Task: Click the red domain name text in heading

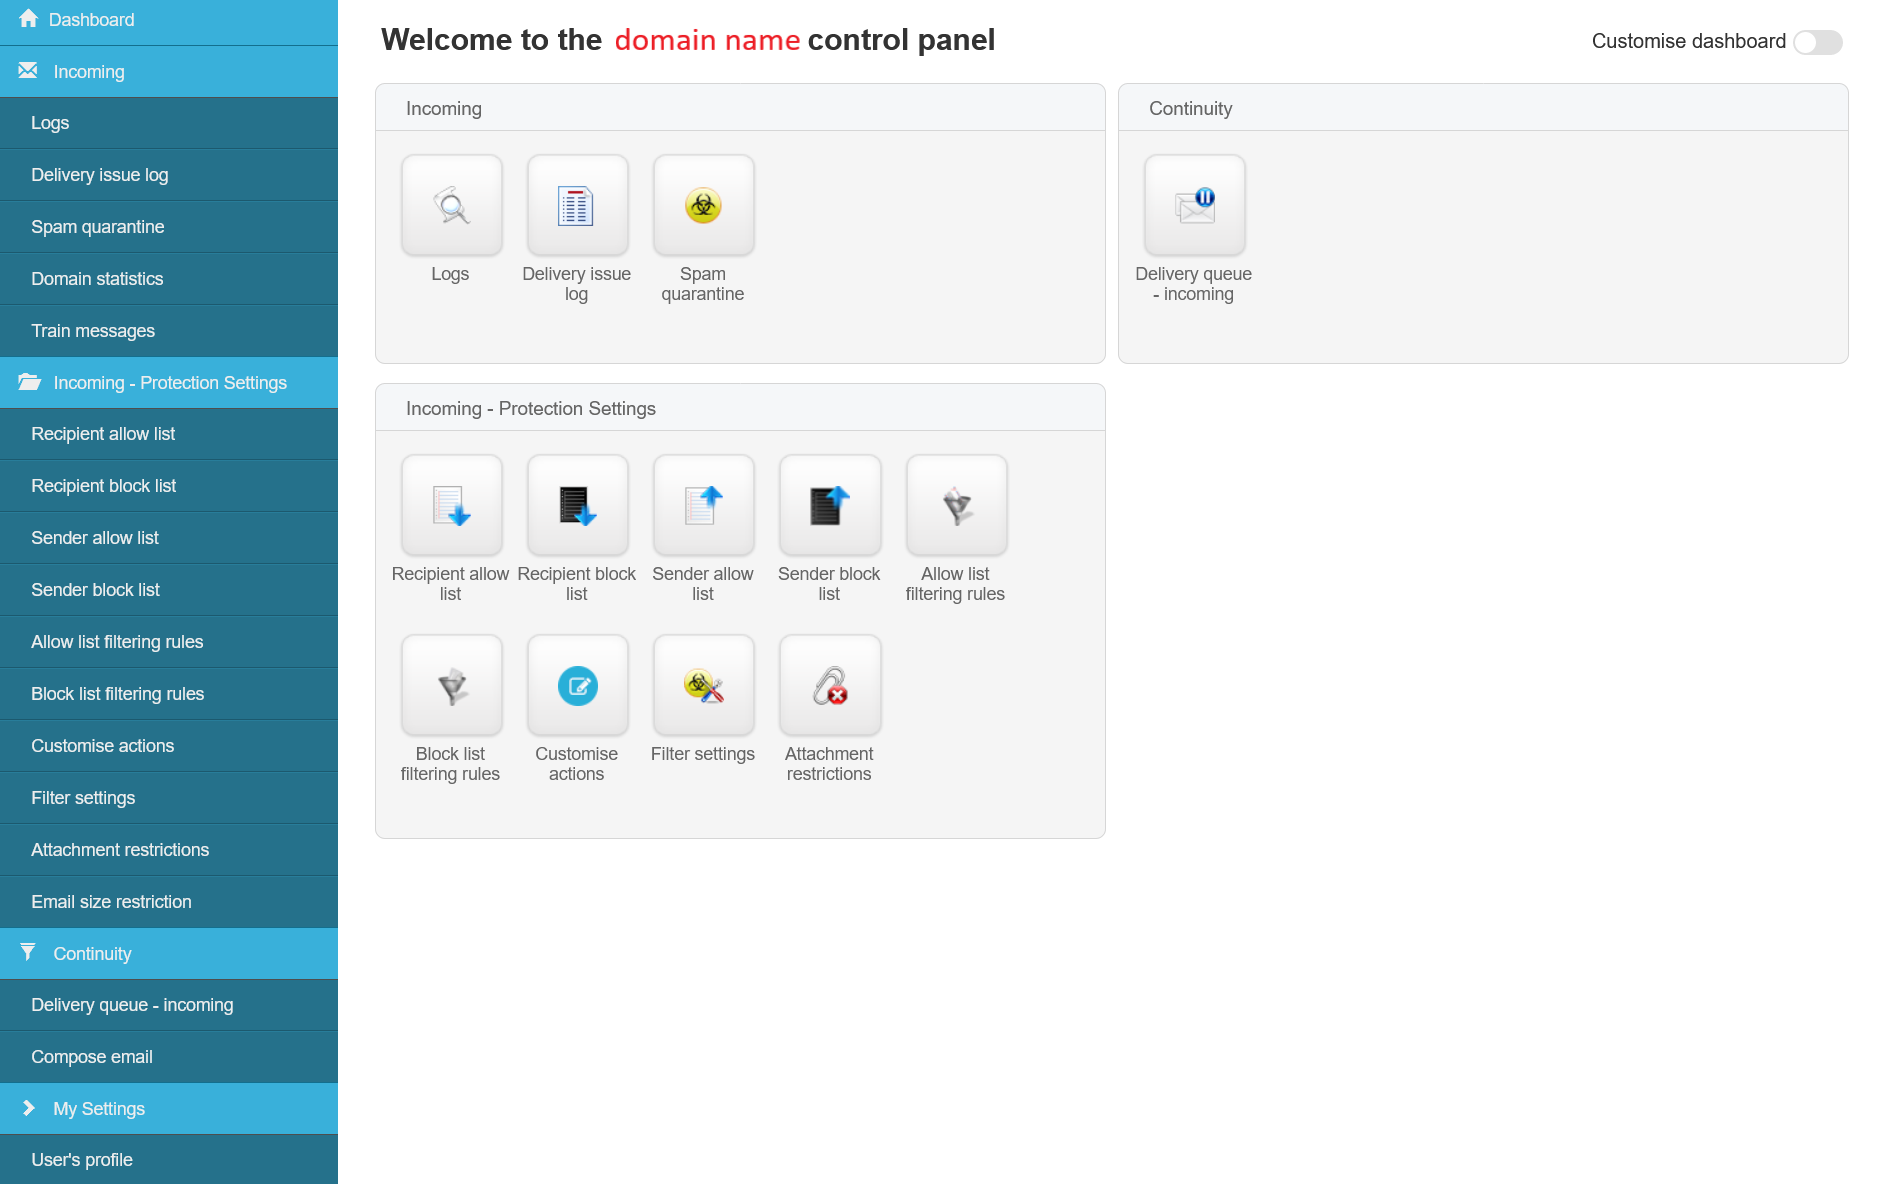Action: pos(707,40)
